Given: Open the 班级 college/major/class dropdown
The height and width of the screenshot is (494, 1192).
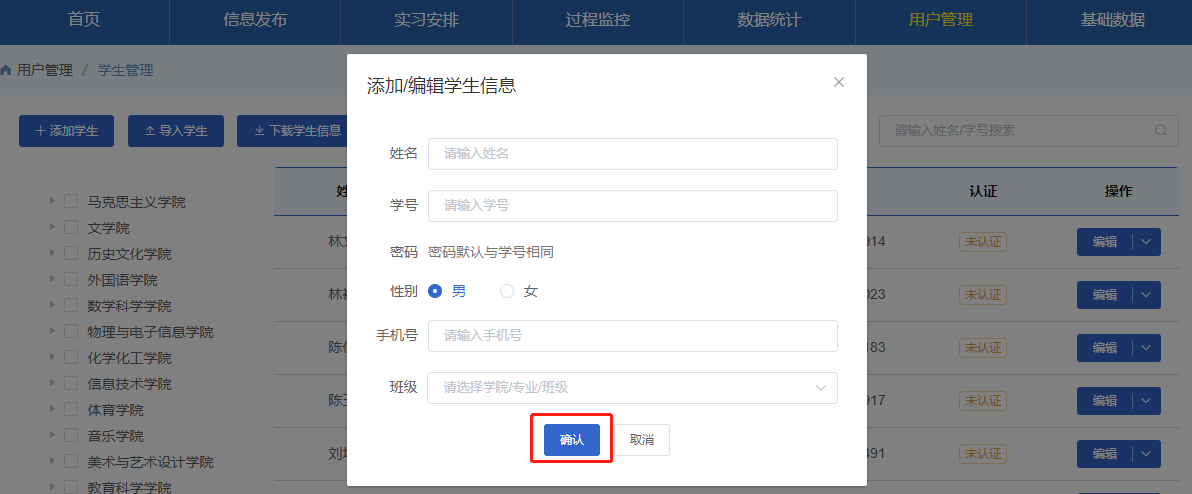Looking at the screenshot, I should pos(632,388).
